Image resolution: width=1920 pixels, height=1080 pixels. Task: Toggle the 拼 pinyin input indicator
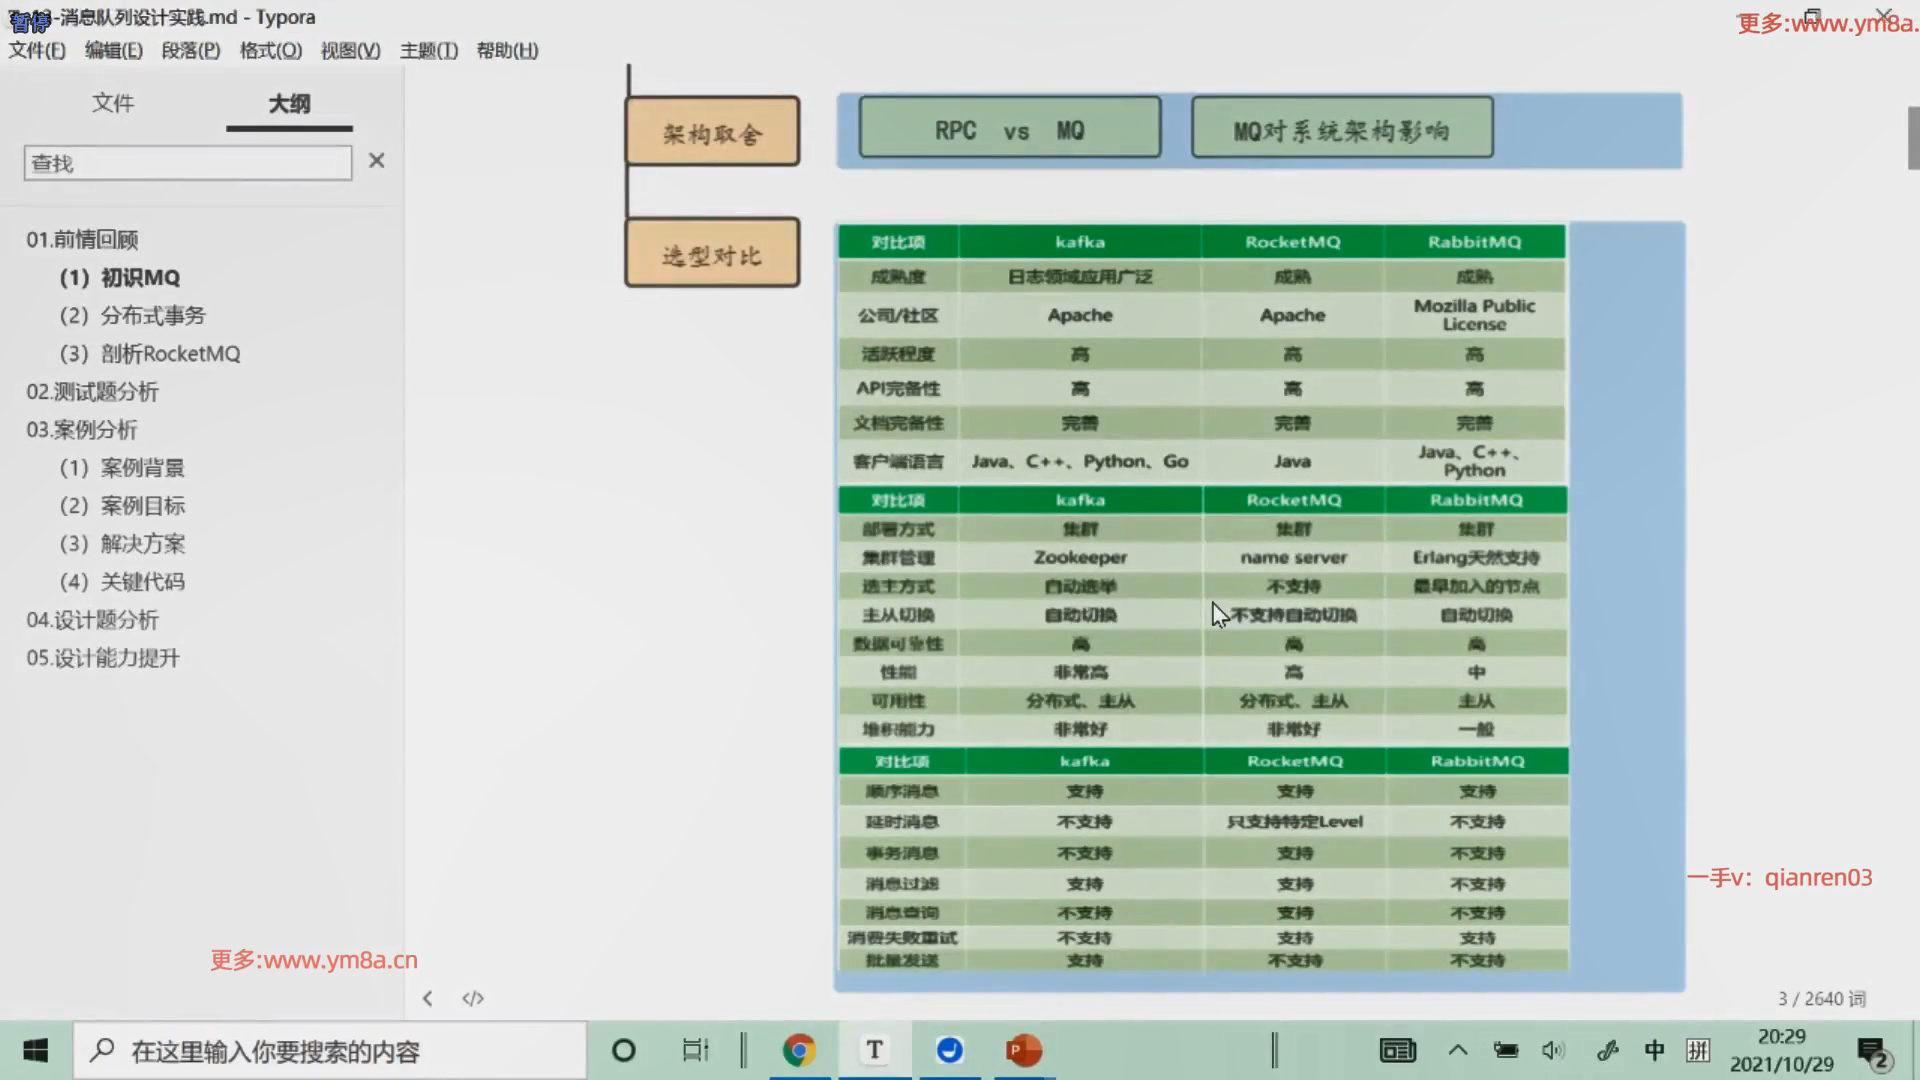click(1698, 1050)
